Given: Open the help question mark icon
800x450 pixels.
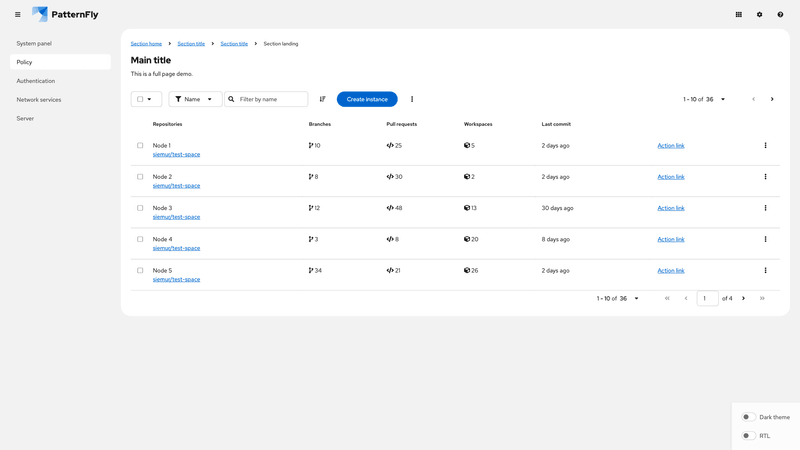Looking at the screenshot, I should [780, 15].
